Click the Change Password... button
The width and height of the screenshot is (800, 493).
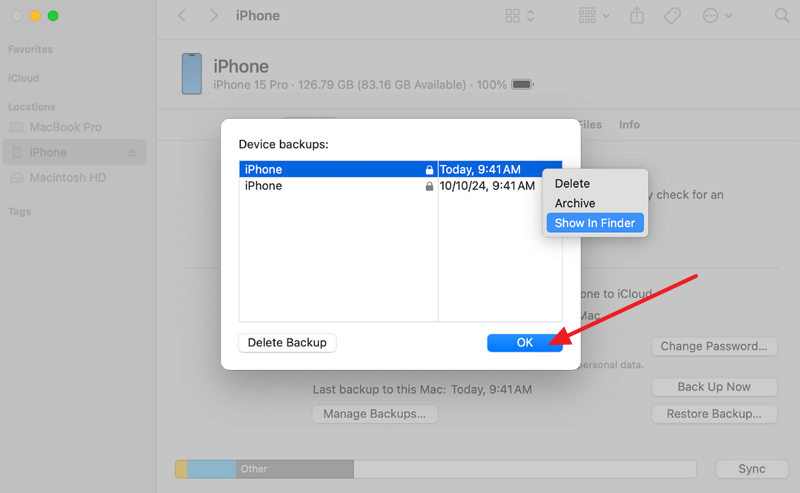tap(714, 346)
